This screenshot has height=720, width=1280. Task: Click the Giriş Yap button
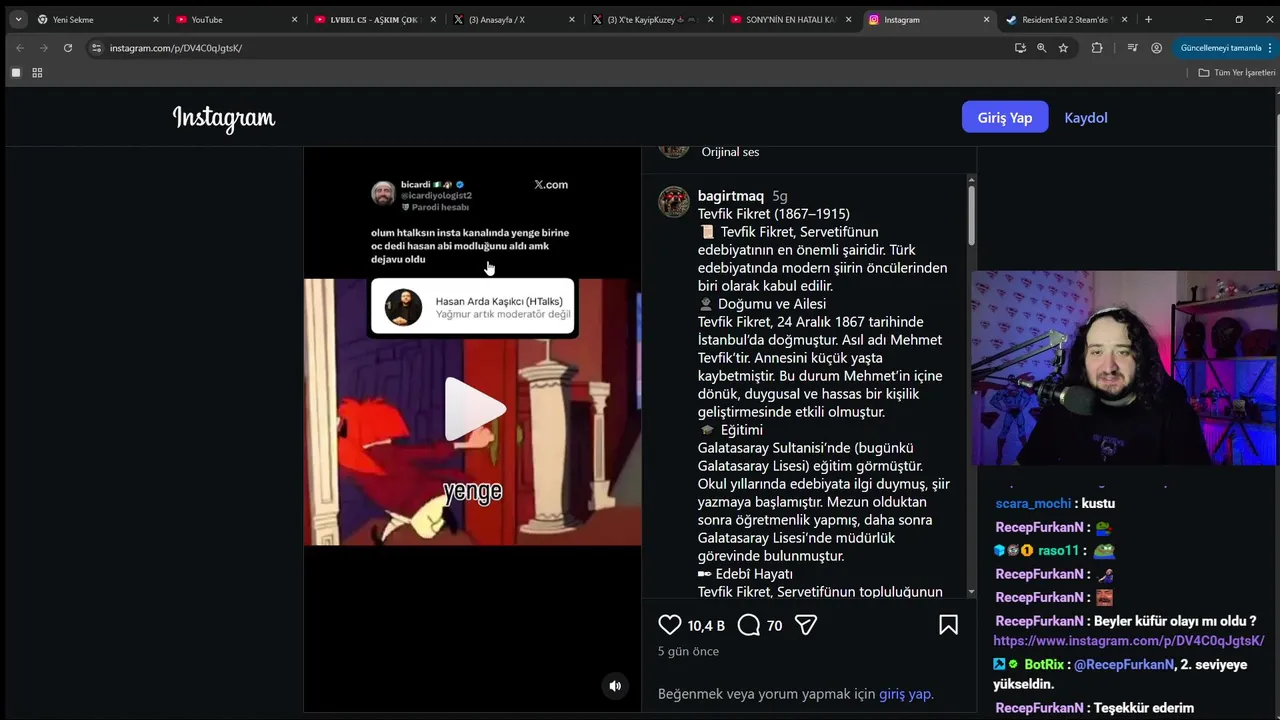pos(1005,117)
